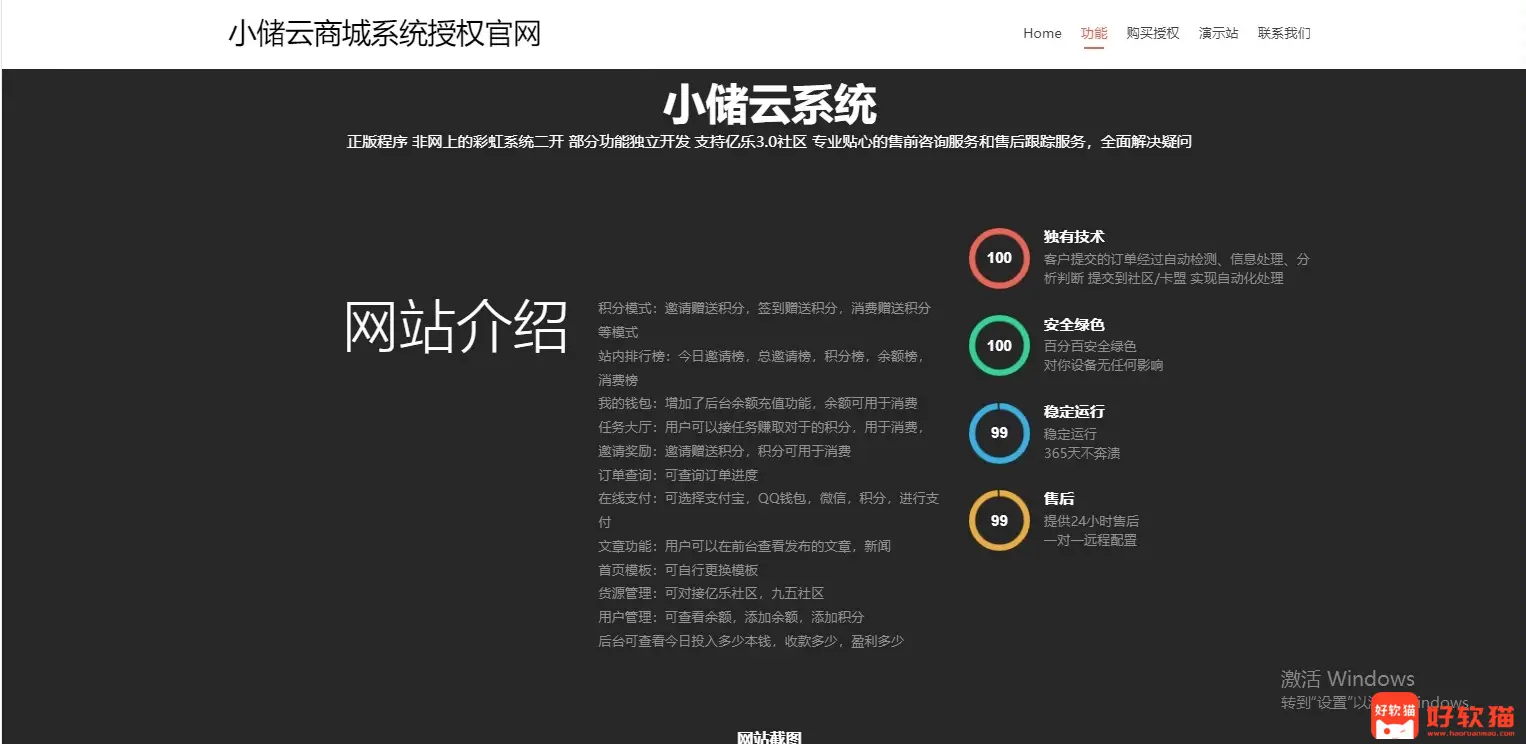Click the blue 99 circle for 稳定运行
Viewport: 1526px width, 744px height.
pyautogui.click(x=999, y=433)
